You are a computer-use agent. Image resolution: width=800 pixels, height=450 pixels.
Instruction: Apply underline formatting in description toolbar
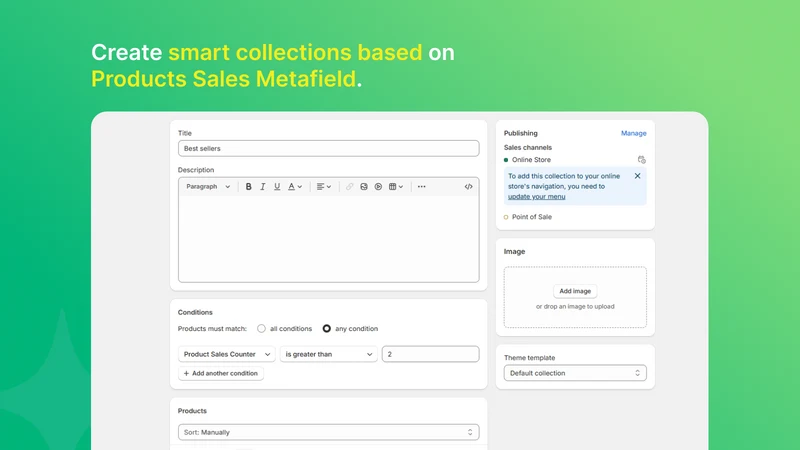(x=277, y=187)
